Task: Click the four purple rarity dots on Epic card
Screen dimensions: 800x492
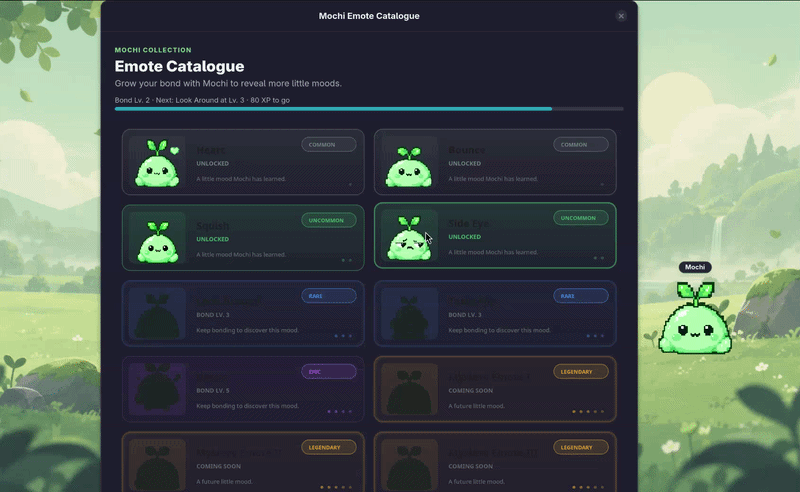Action: coord(339,411)
